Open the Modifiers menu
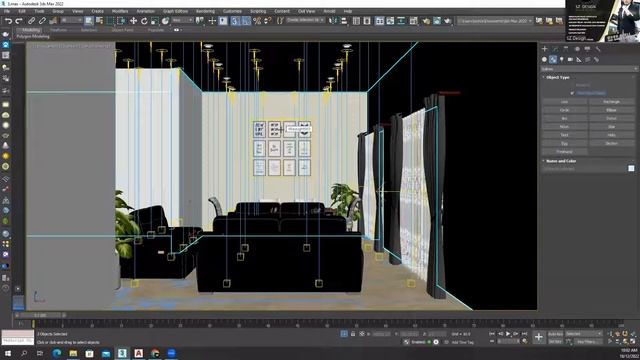 (x=120, y=11)
